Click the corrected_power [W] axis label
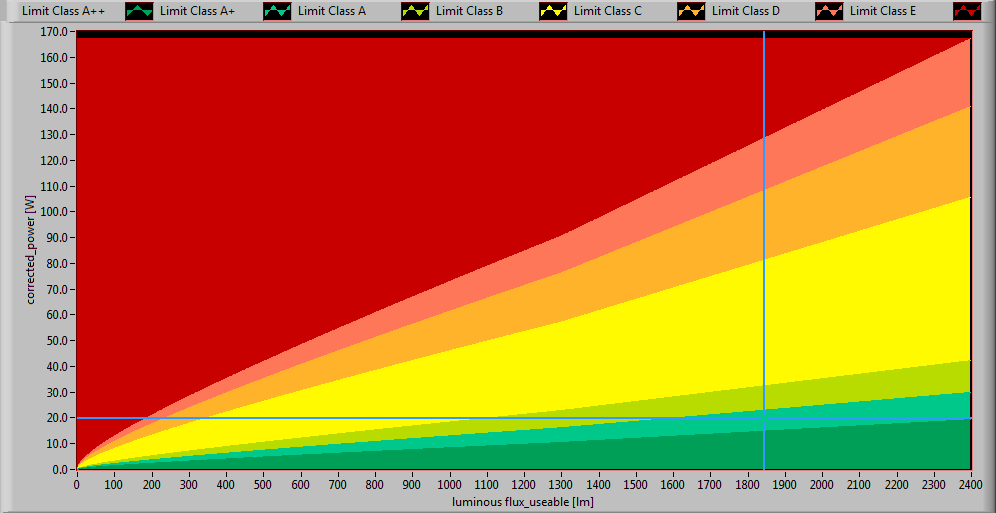996x513 pixels. 31,250
